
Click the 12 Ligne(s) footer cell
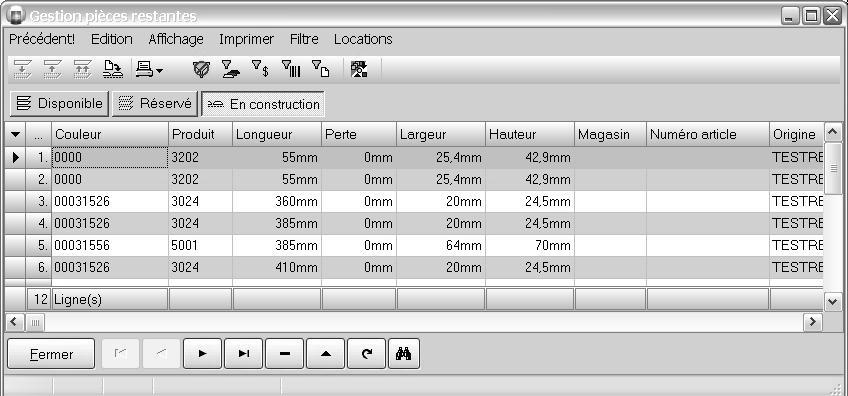tap(110, 299)
